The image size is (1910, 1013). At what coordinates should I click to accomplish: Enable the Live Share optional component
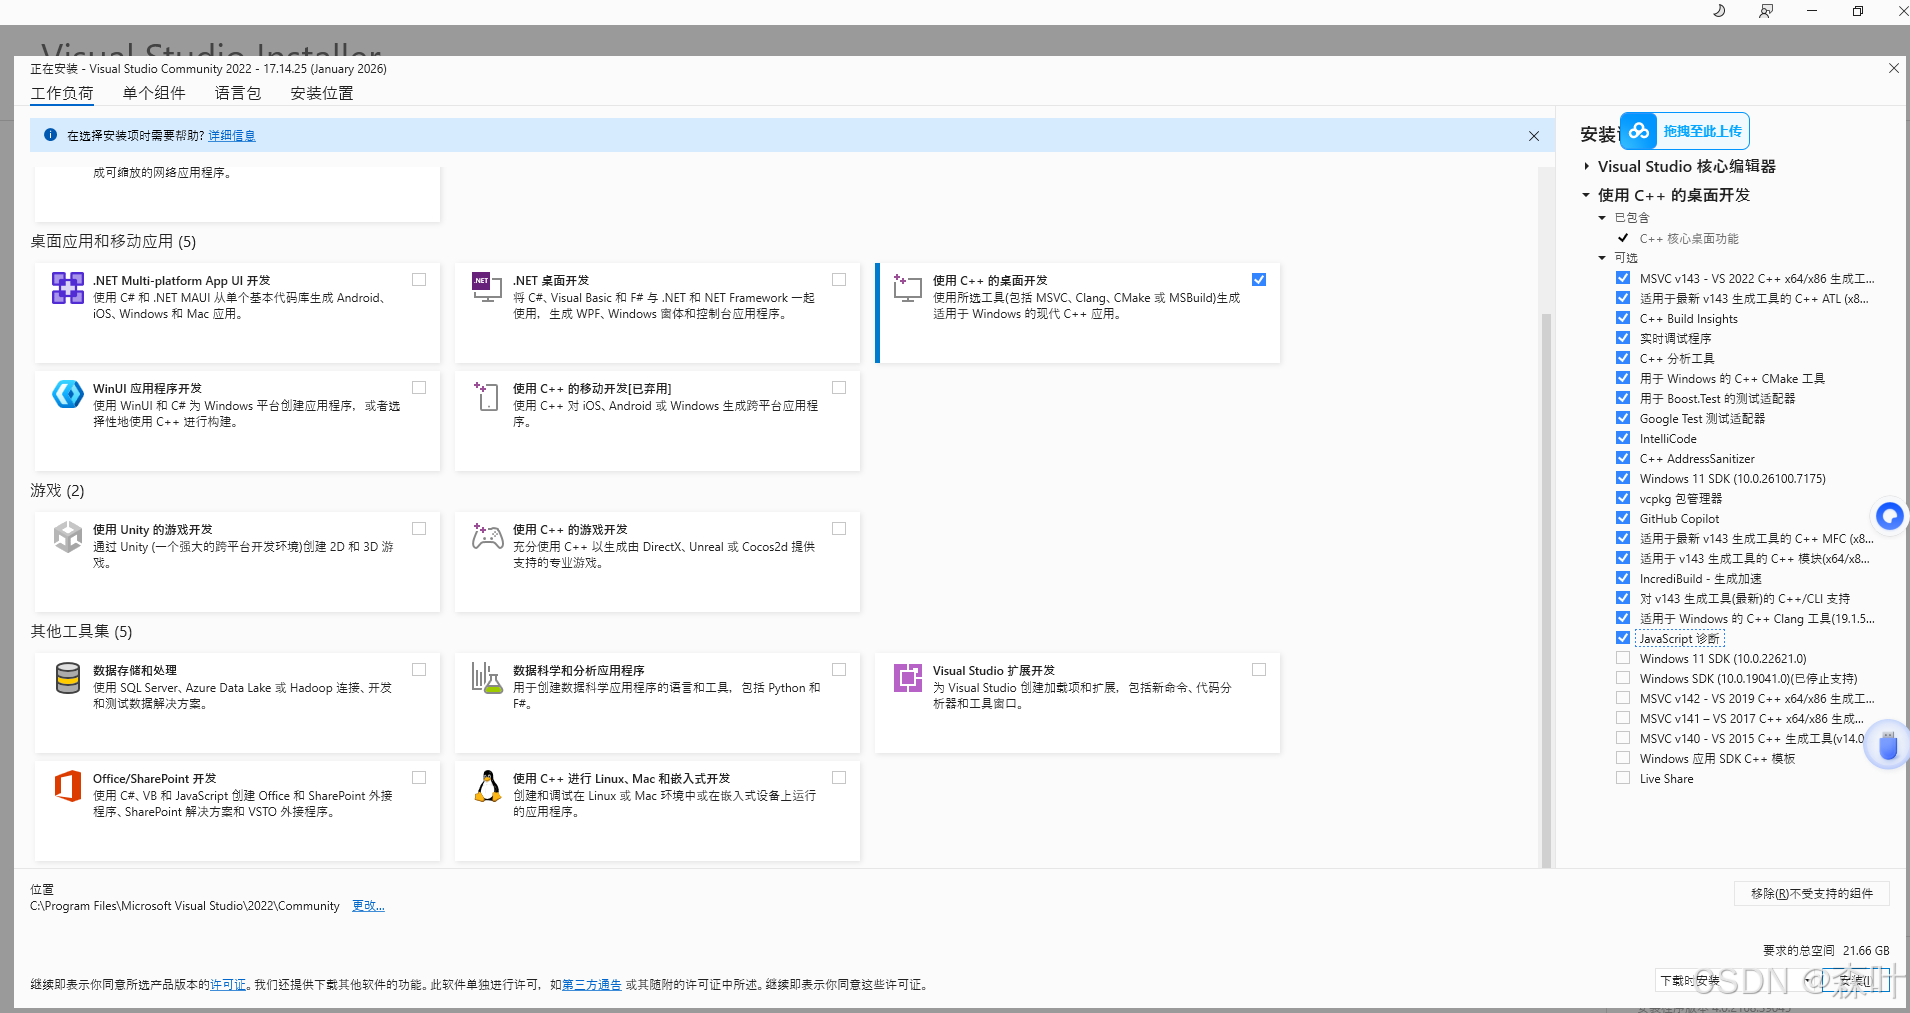point(1623,778)
